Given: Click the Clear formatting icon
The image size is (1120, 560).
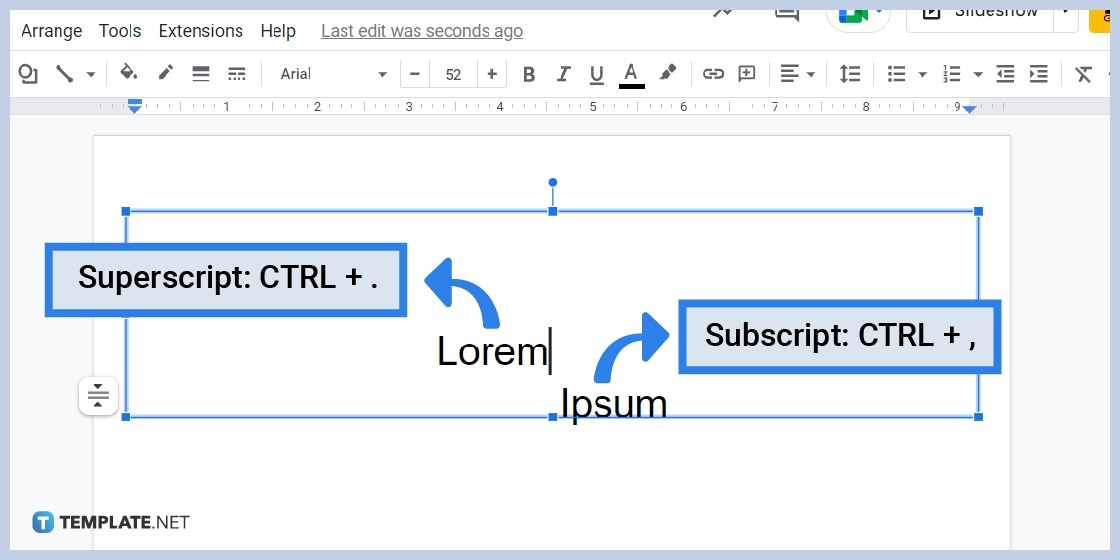Looking at the screenshot, I should [x=1084, y=74].
